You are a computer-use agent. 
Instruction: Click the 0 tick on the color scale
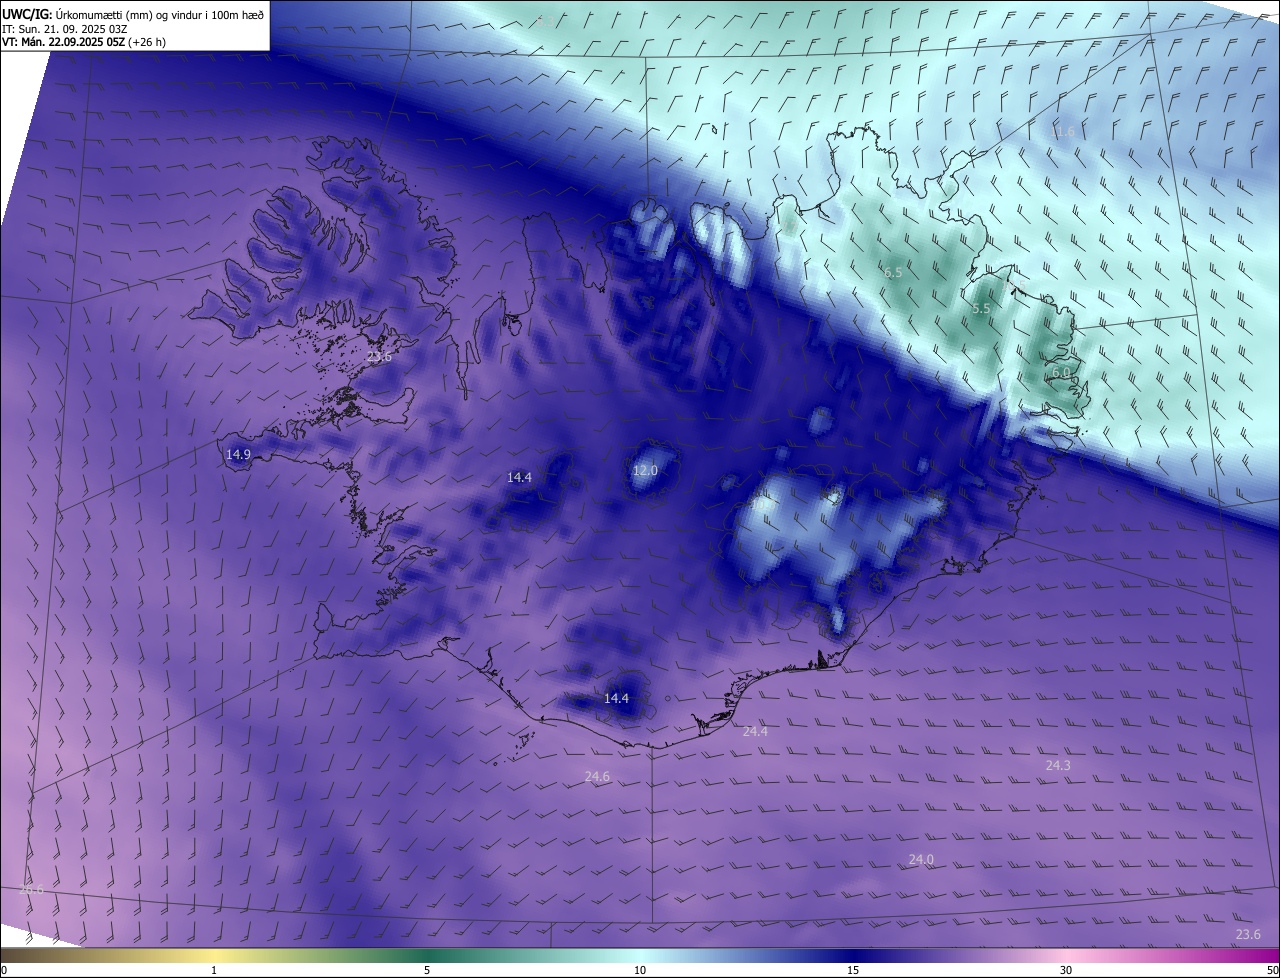[x=4, y=970]
